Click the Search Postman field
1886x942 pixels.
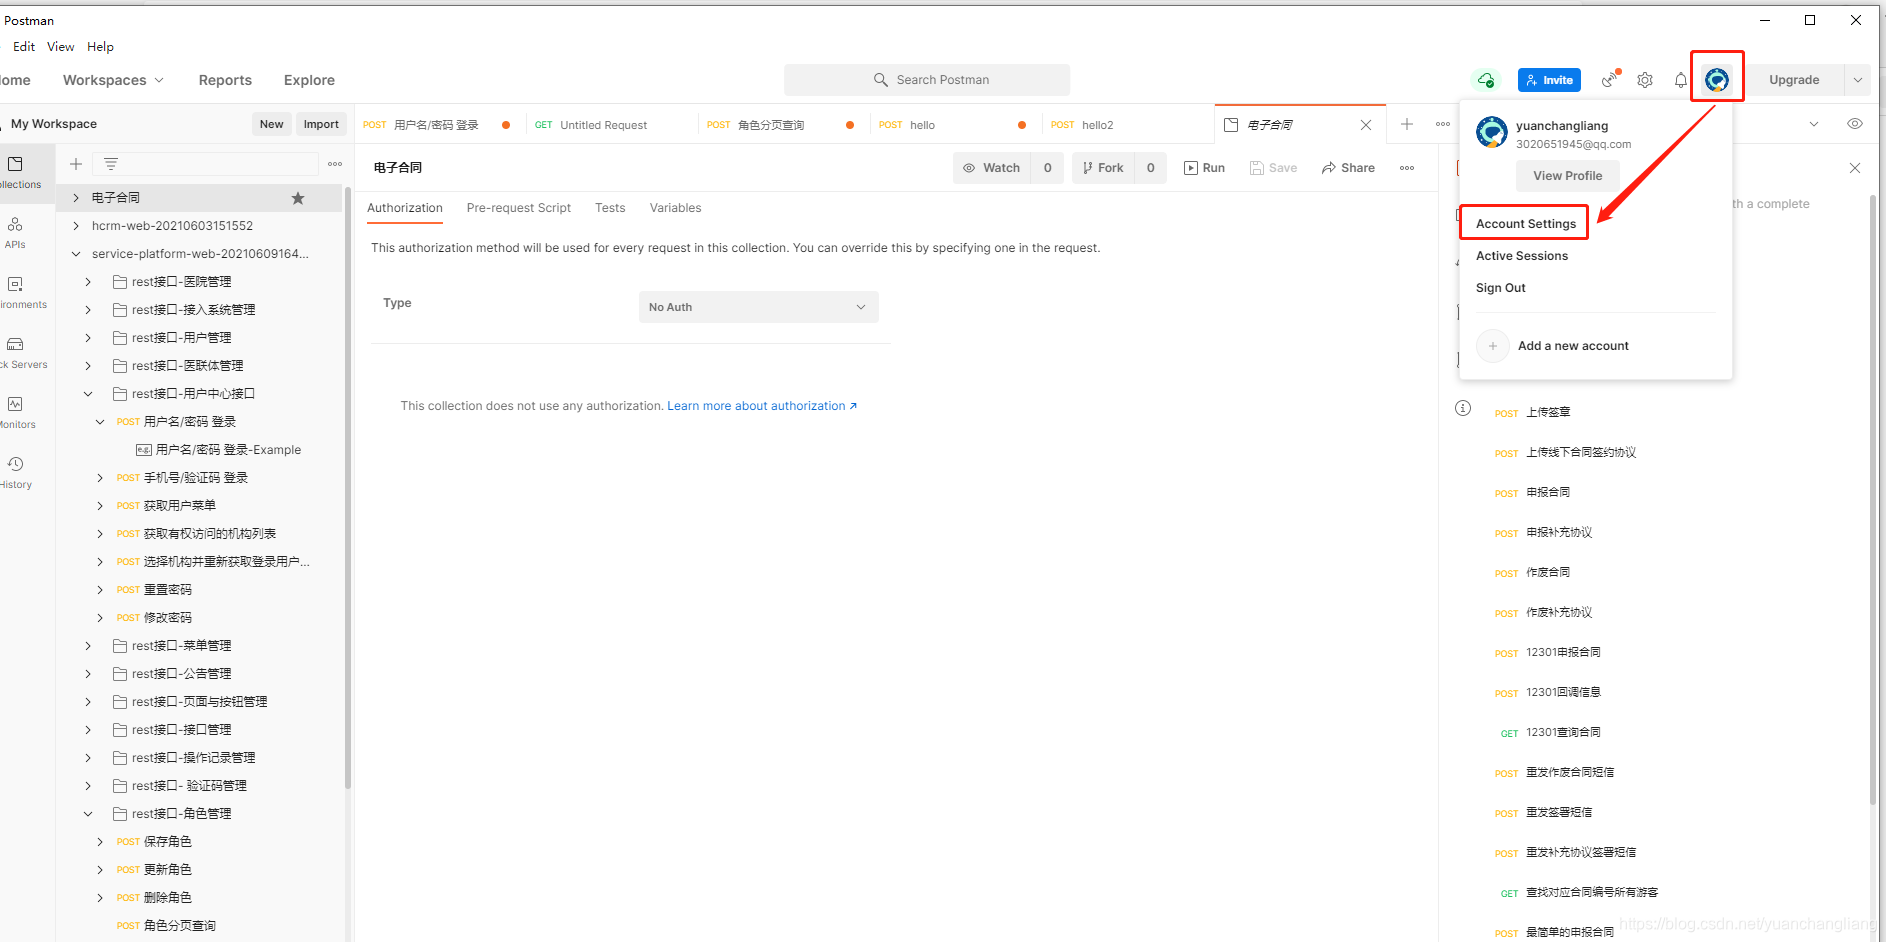pos(927,80)
